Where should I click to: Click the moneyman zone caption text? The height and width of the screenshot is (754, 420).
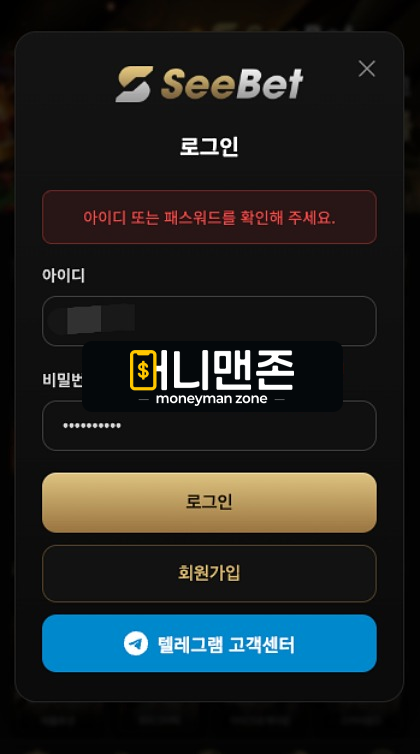pyautogui.click(x=212, y=399)
